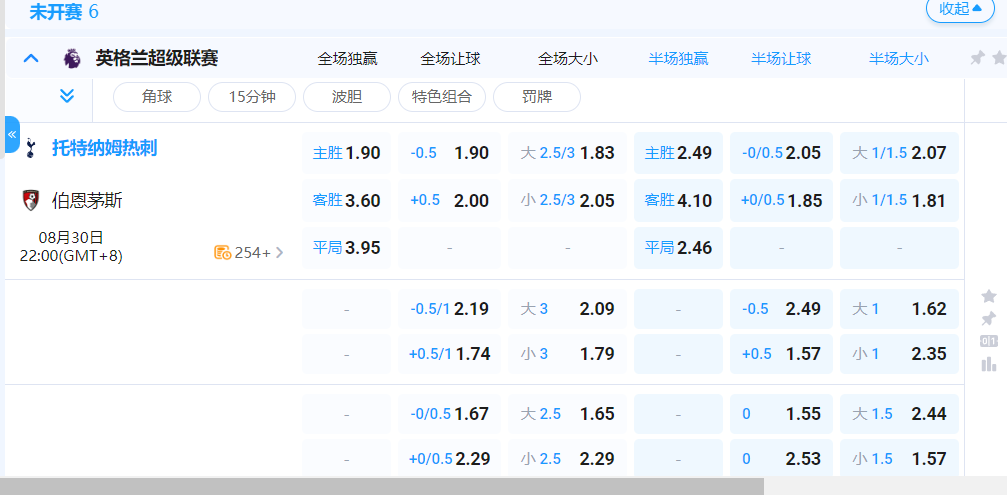Screen dimensions: 1007x495
Task: Open the 托特纳姆热刺 team link
Action: point(104,149)
